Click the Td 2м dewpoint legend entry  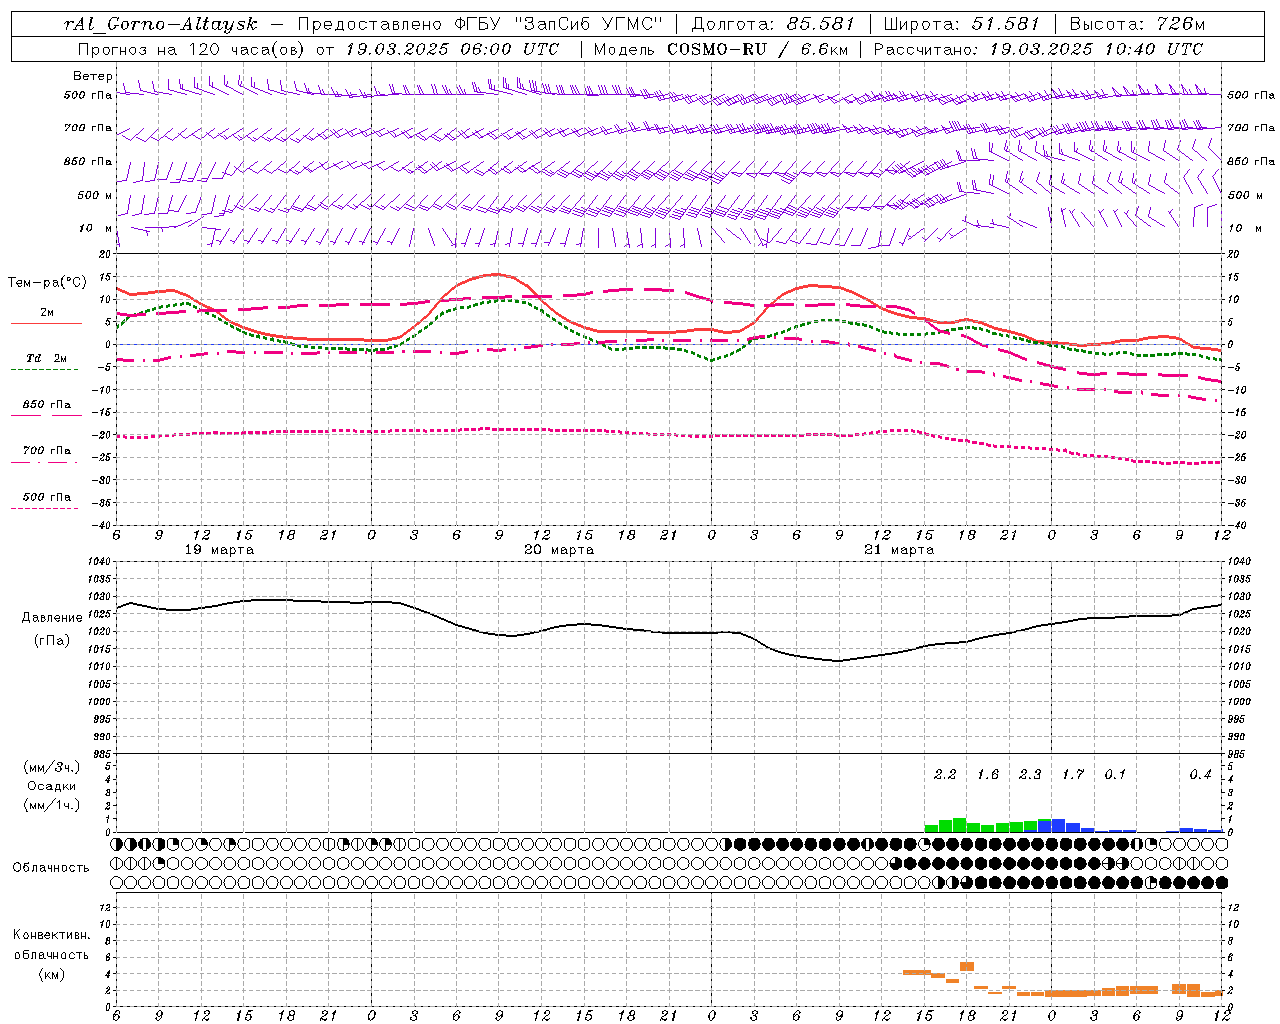click(x=46, y=358)
